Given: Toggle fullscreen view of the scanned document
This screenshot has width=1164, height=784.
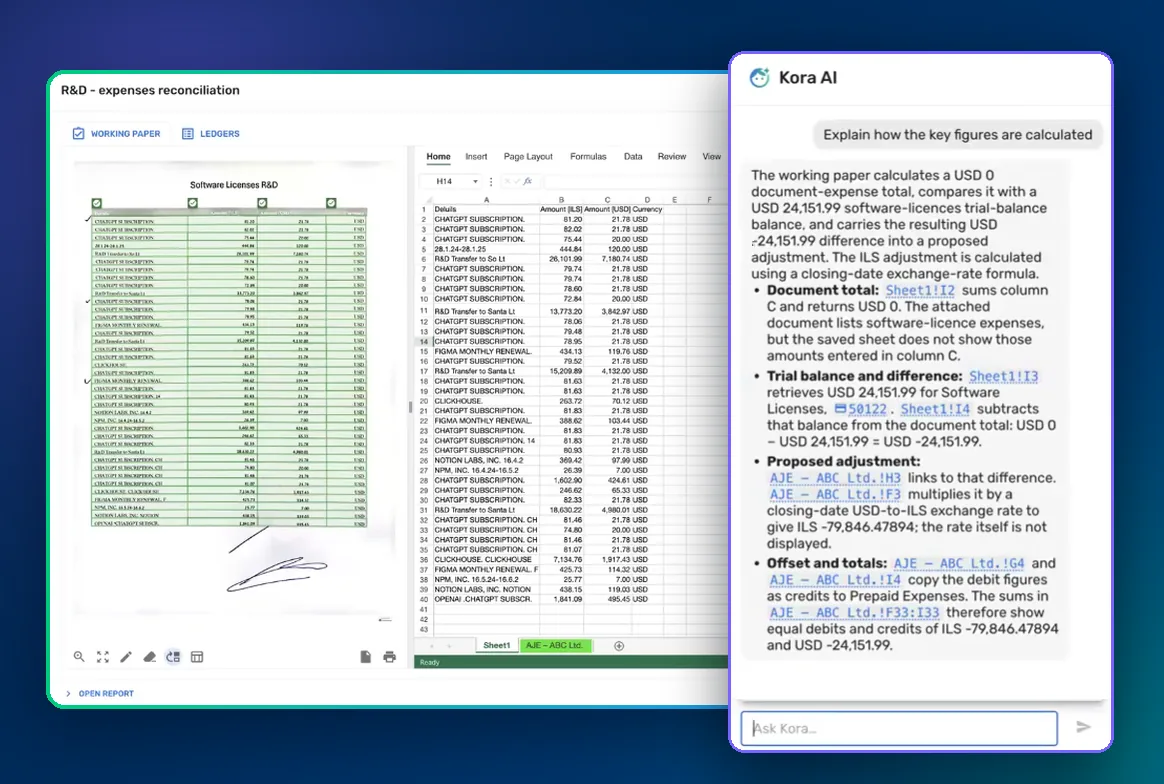Looking at the screenshot, I should tap(102, 657).
